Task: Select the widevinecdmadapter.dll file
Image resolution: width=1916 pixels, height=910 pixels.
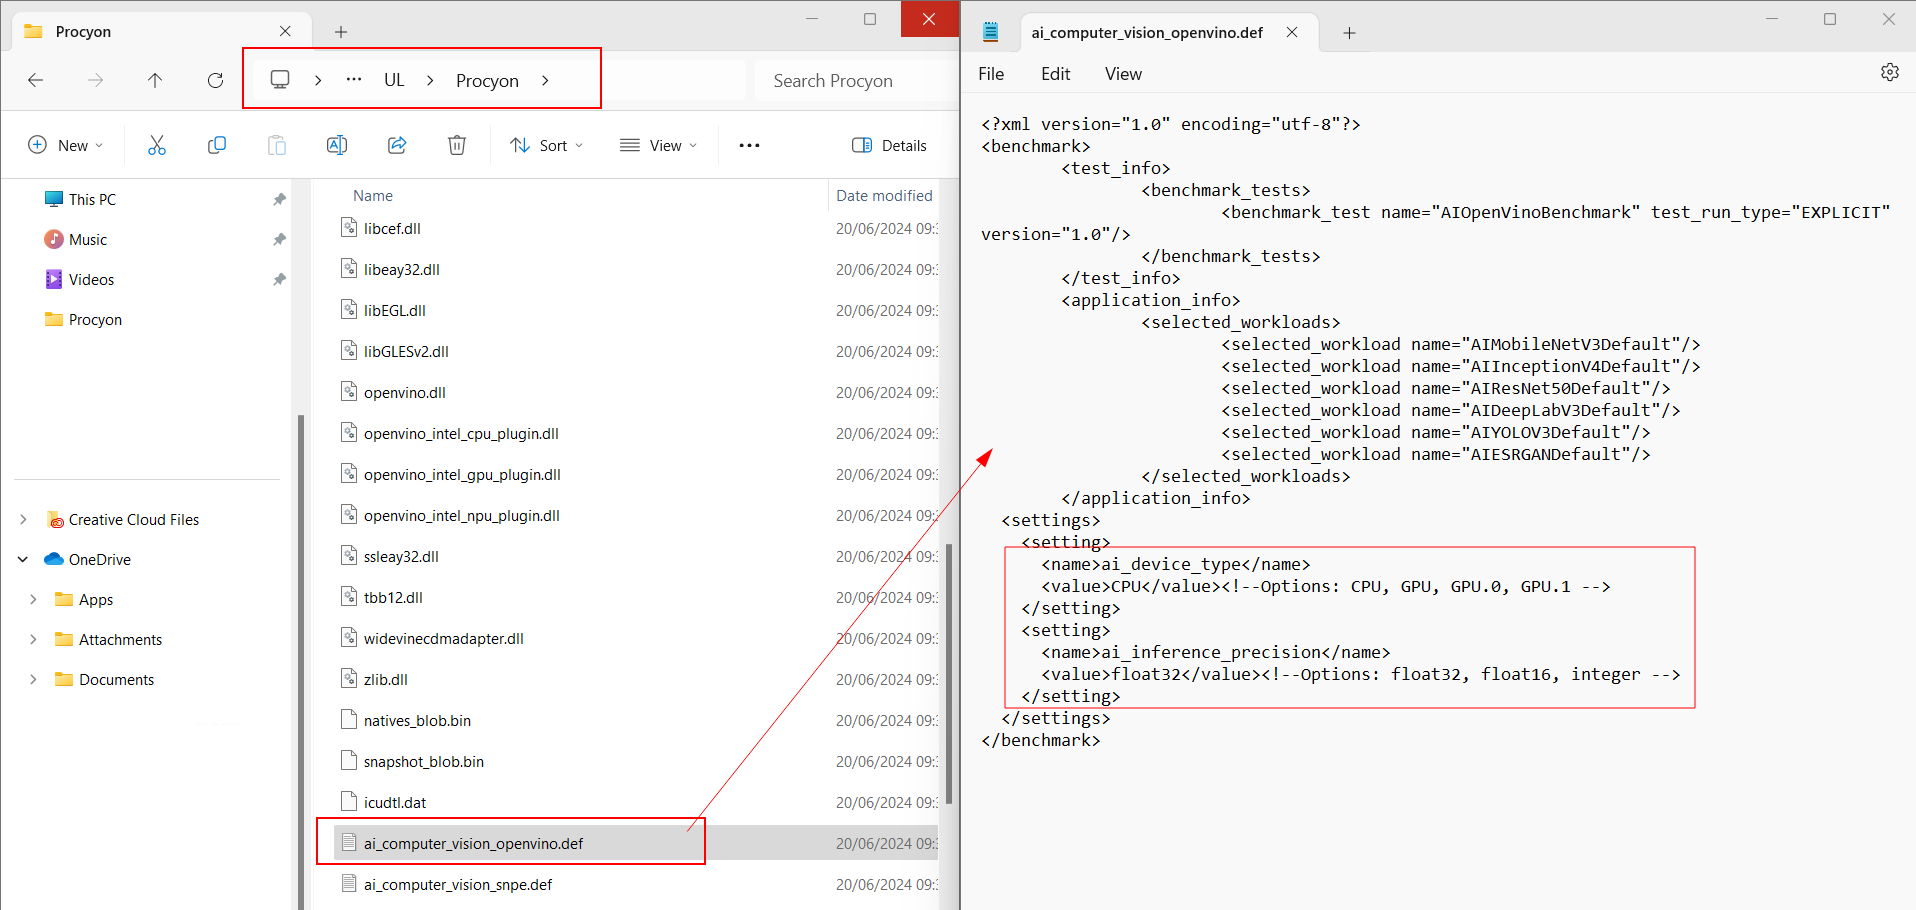Action: coord(443,638)
